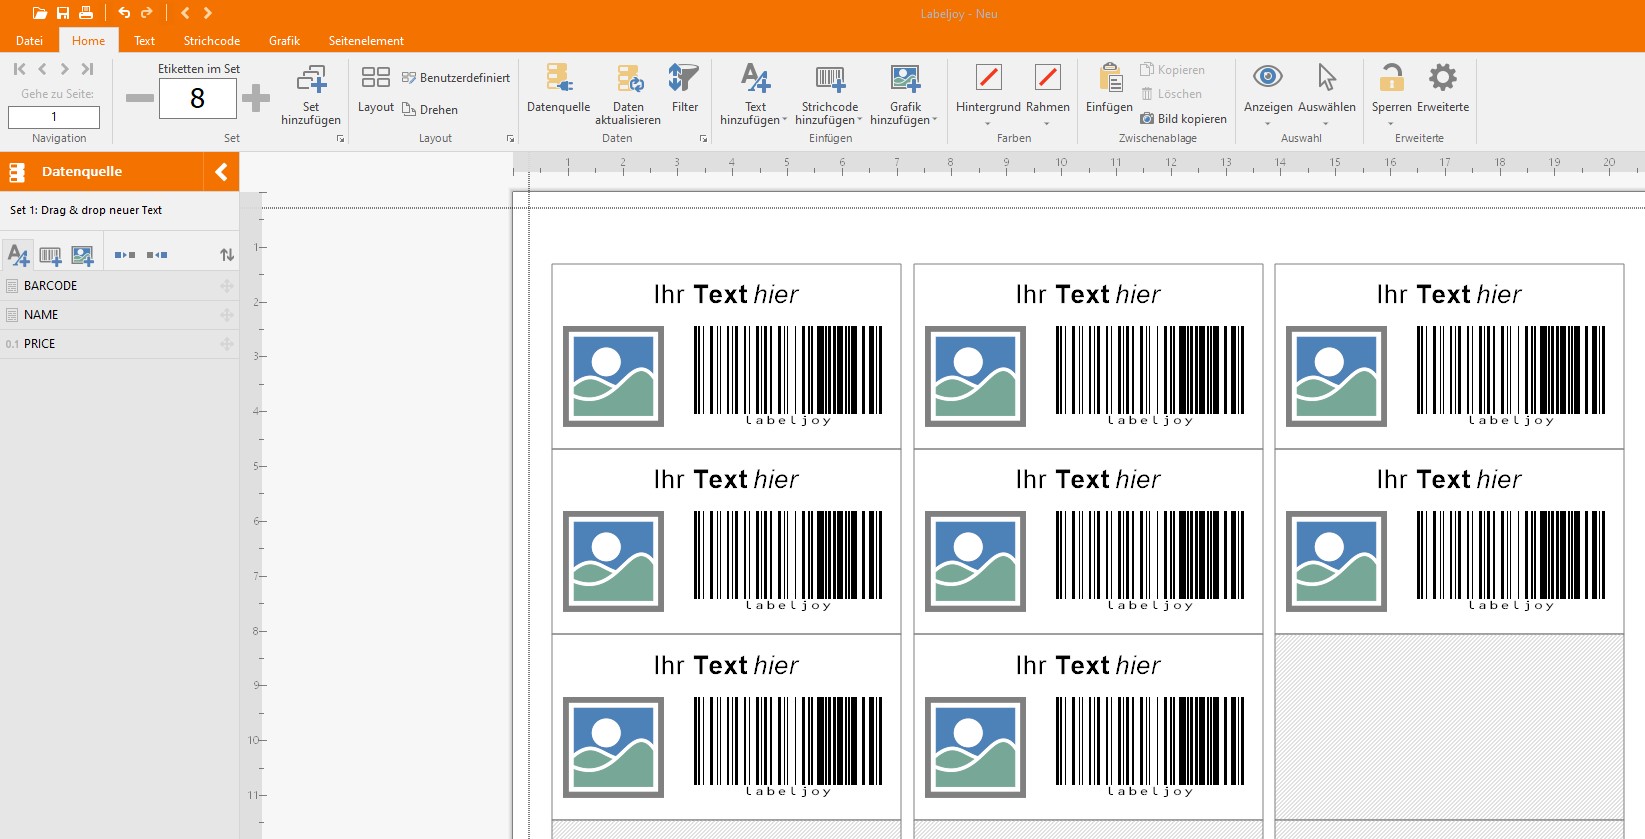Switch to the Grafik tab
Screen dimensions: 1645x839
pyautogui.click(x=284, y=41)
